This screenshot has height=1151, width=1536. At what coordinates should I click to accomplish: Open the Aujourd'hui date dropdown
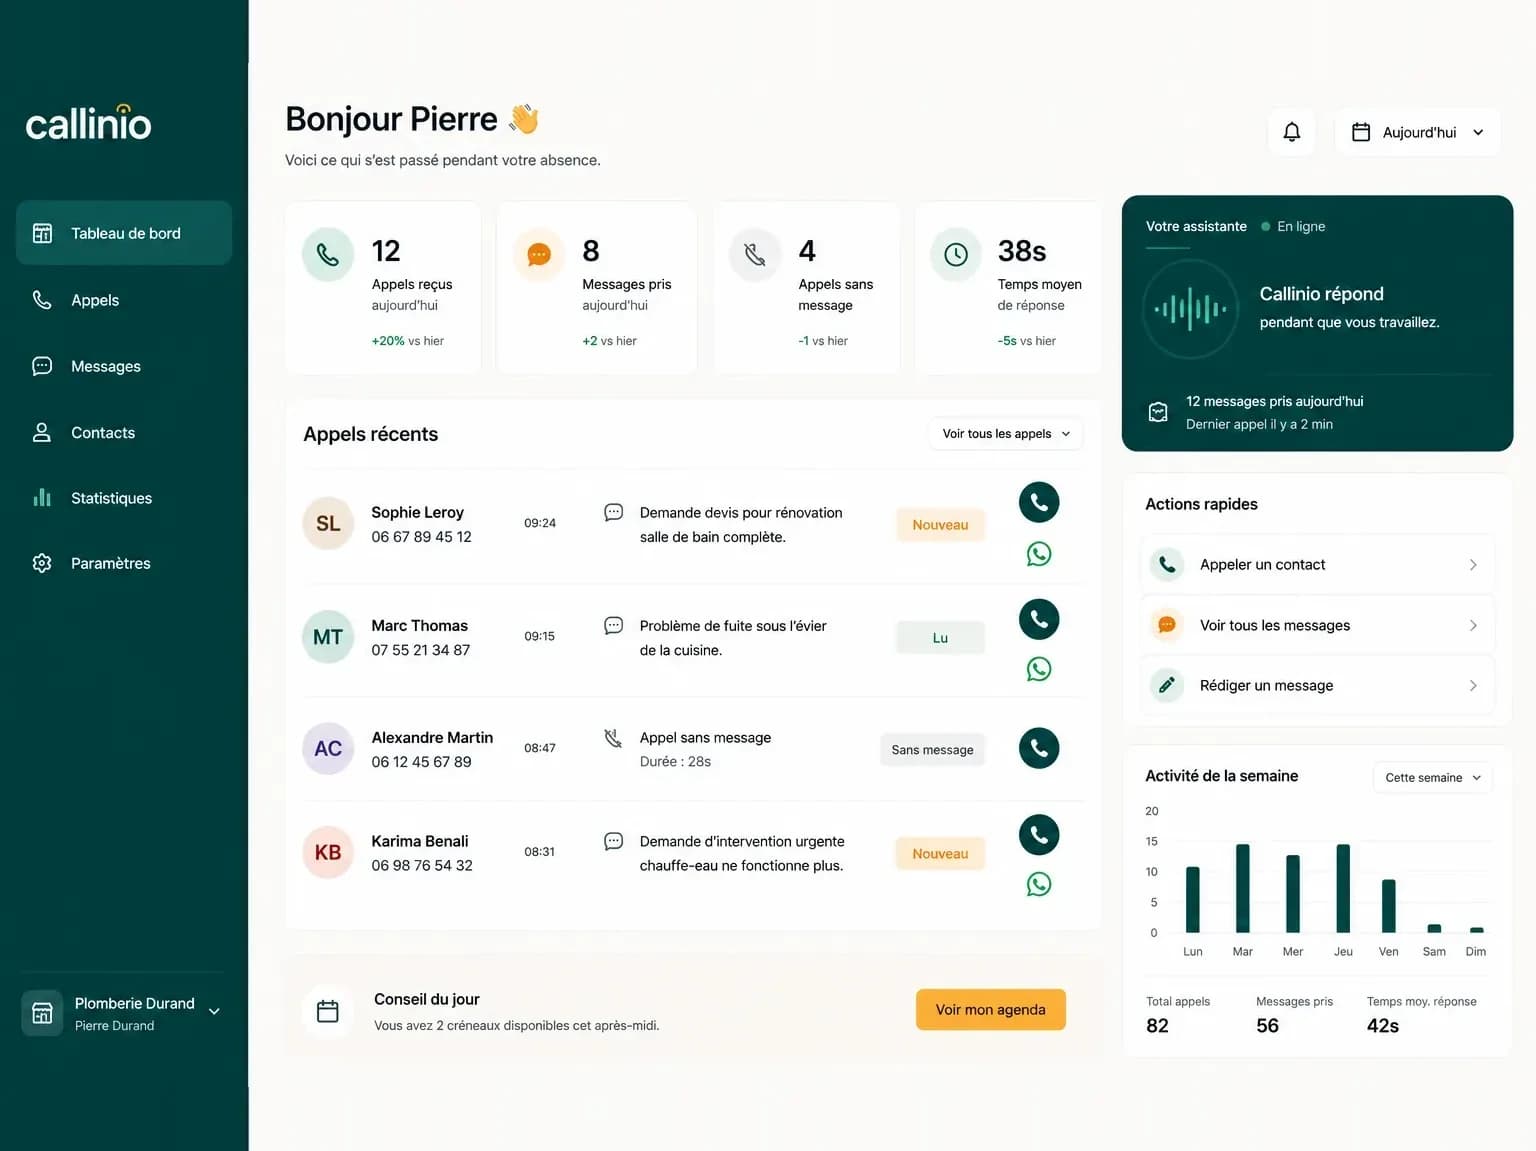(1417, 132)
